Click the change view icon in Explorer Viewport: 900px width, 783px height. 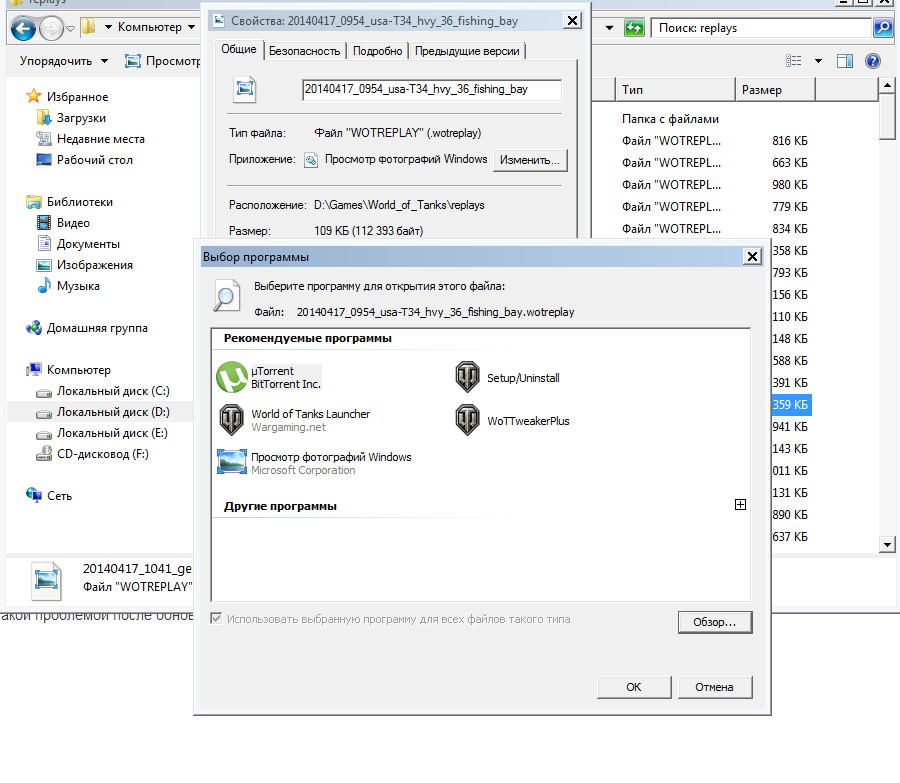coord(794,61)
